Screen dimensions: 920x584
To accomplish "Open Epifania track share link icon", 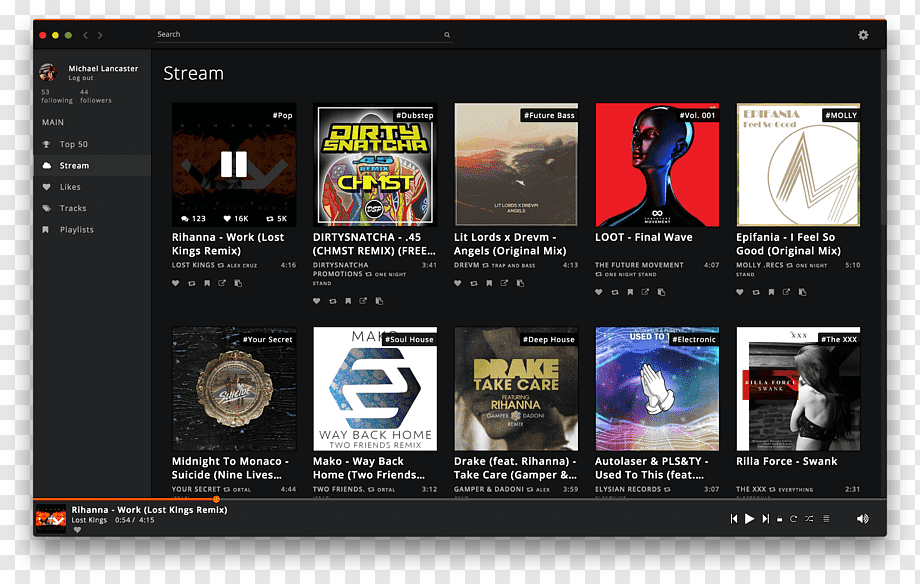I will coord(786,292).
